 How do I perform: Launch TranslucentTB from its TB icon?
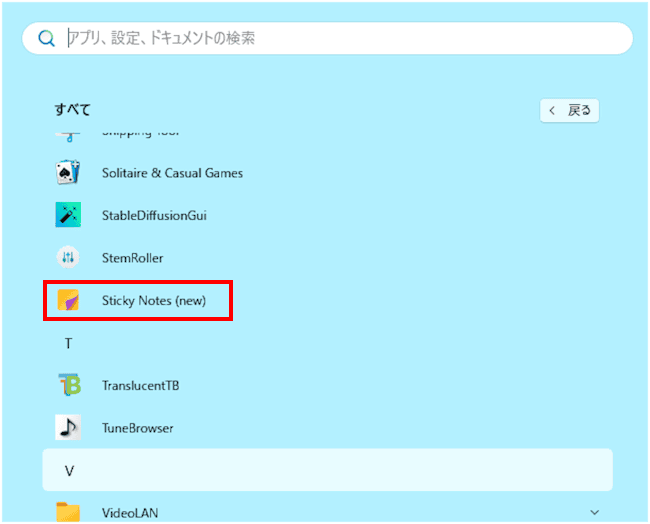tap(68, 385)
